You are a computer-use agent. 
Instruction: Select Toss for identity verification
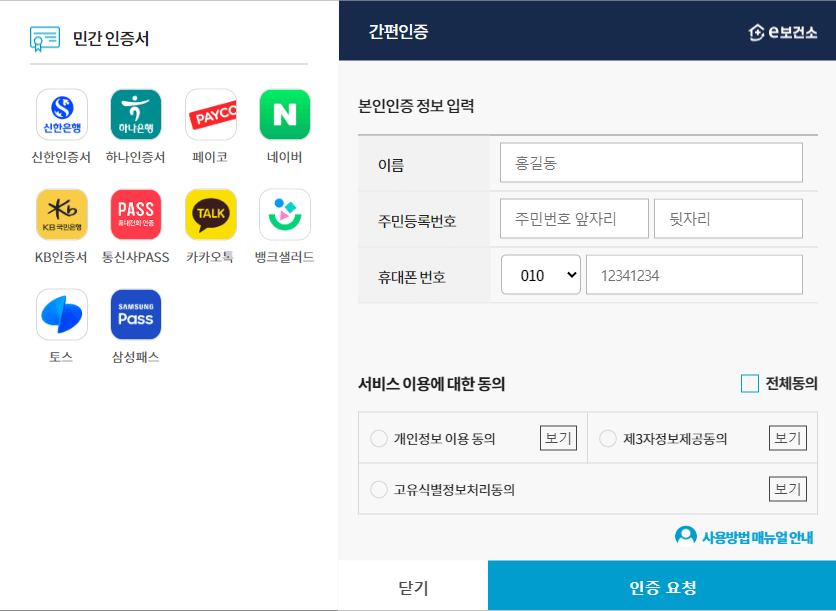tap(62, 314)
